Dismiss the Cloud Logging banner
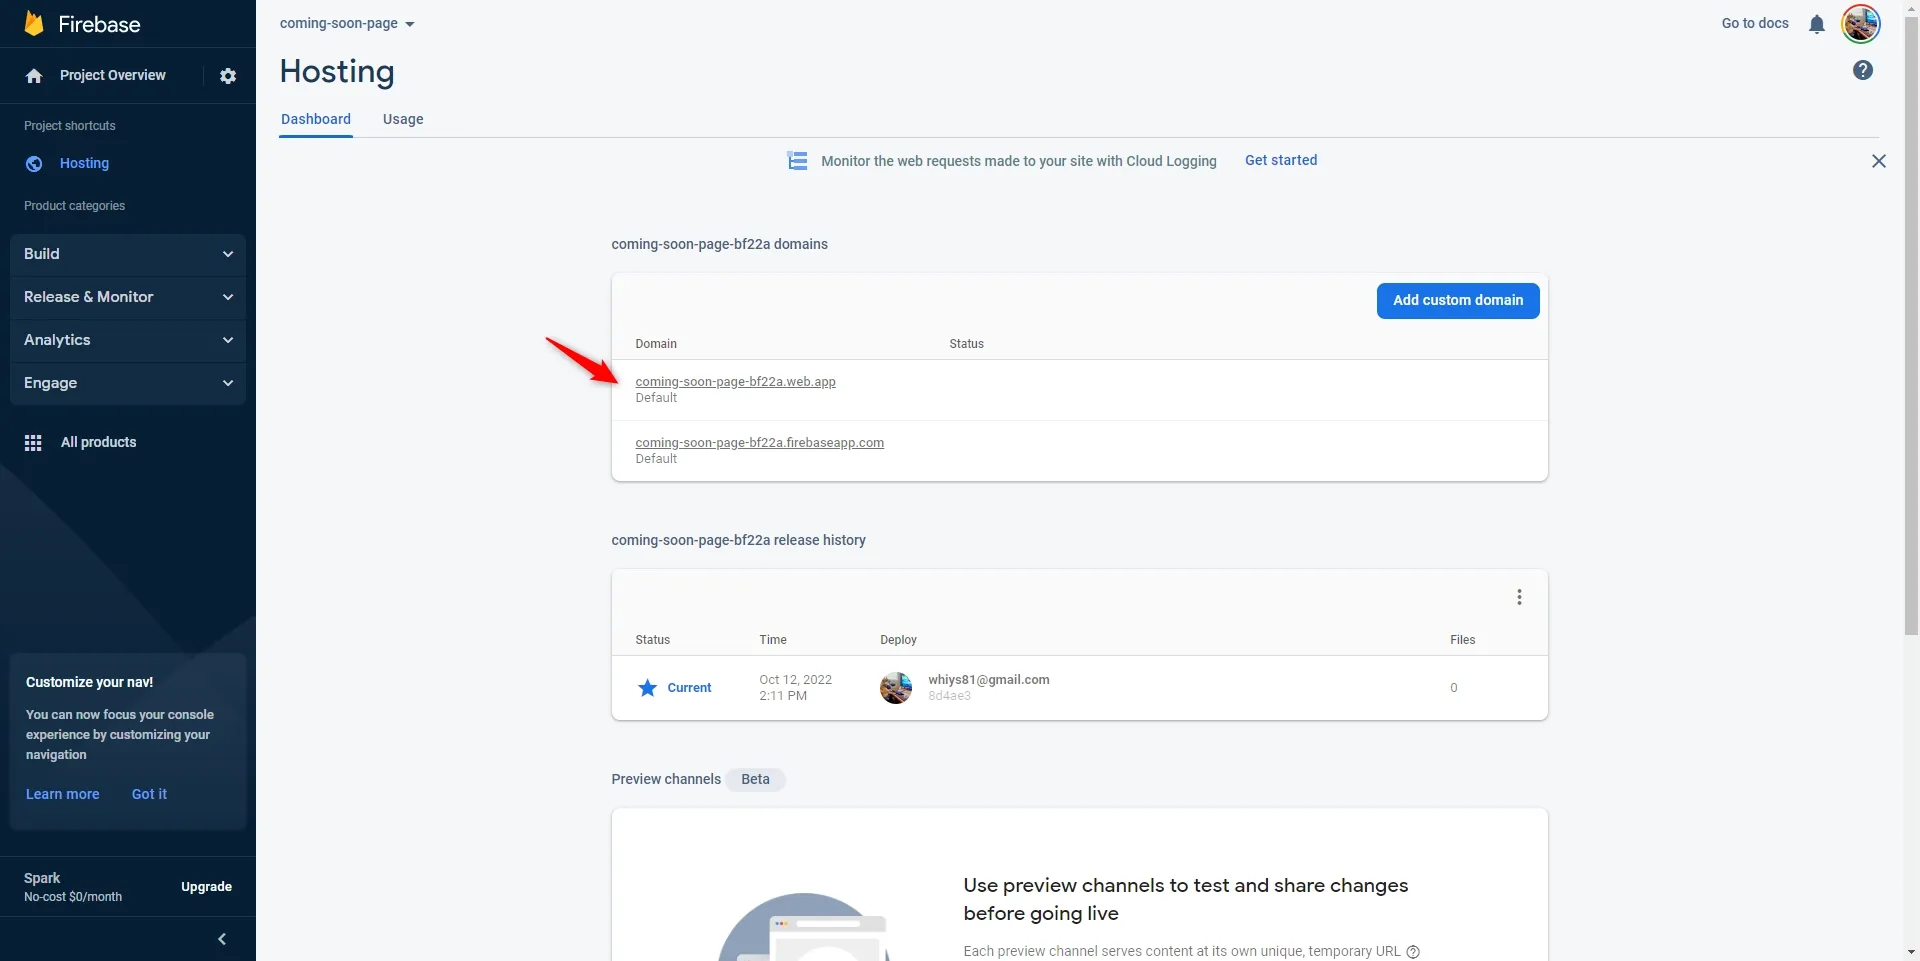 click(x=1879, y=161)
